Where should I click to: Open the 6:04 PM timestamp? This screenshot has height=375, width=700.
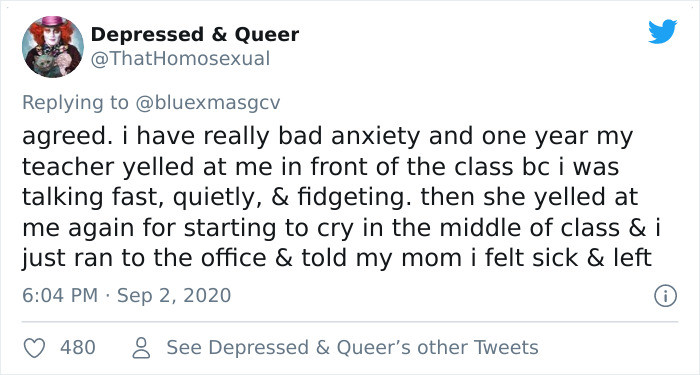click(x=60, y=296)
